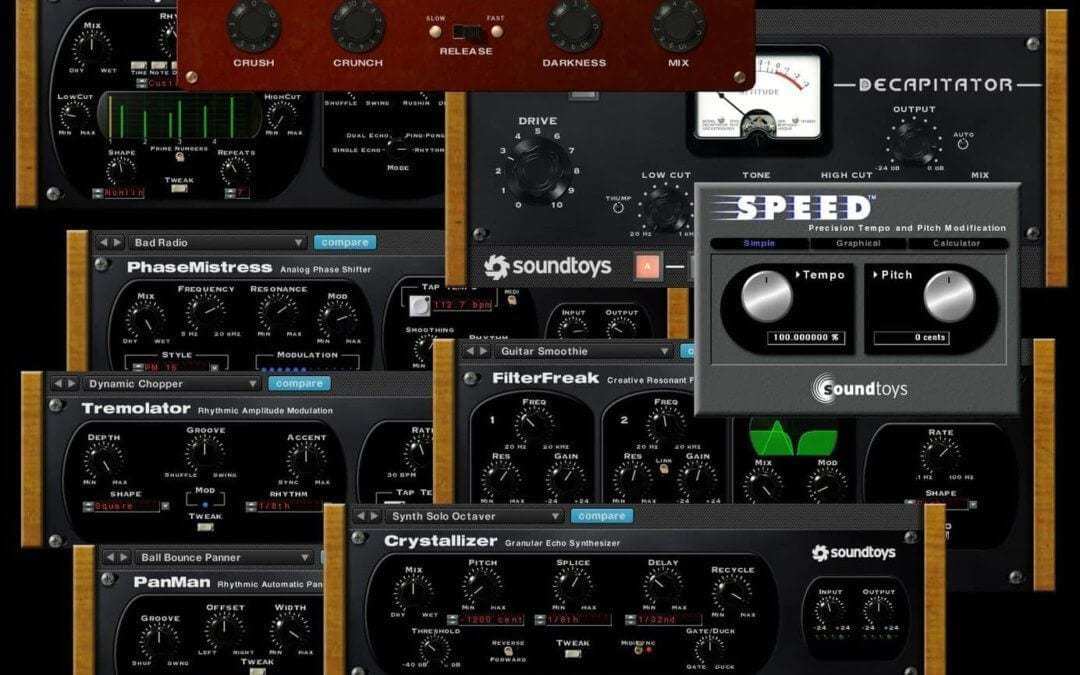Screen dimensions: 1080x675
Task: Open the Style dropdown arrow in PhaseMistress
Action: click(x=215, y=368)
